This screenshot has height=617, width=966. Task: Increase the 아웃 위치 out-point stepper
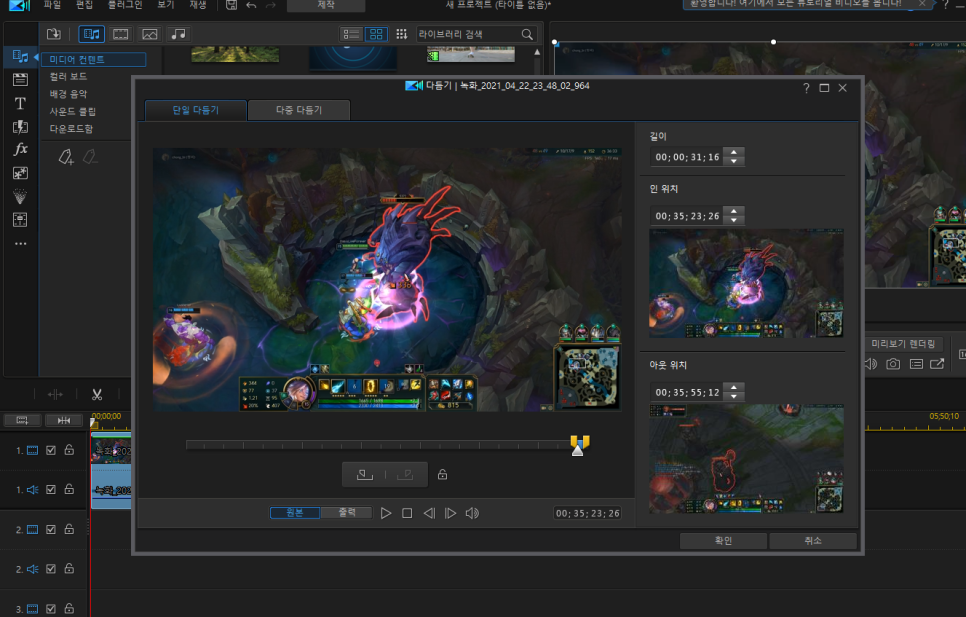coord(734,387)
